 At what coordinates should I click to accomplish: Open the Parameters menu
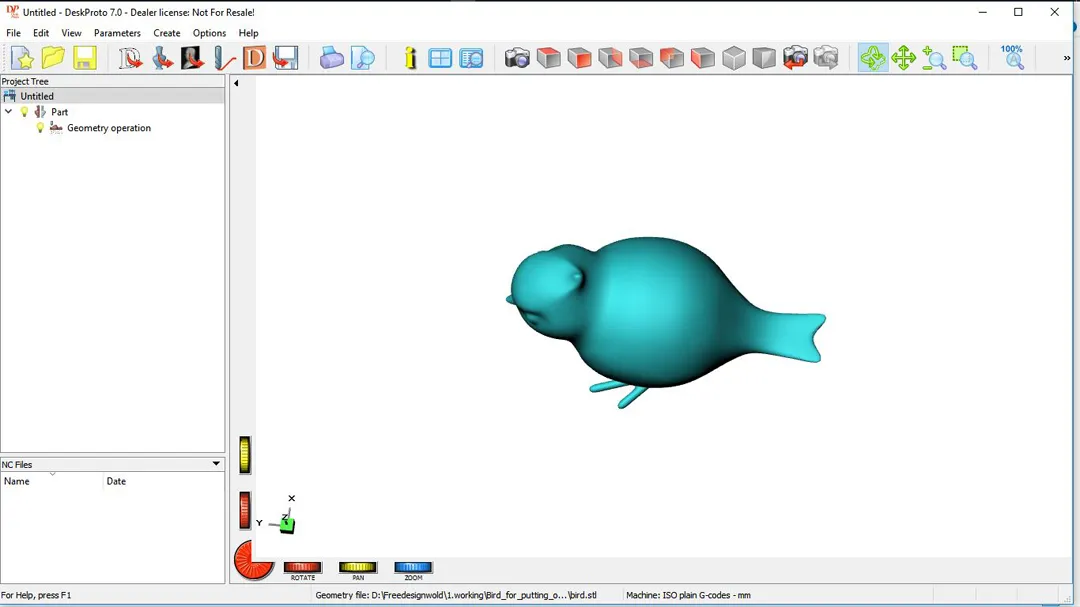coord(117,33)
